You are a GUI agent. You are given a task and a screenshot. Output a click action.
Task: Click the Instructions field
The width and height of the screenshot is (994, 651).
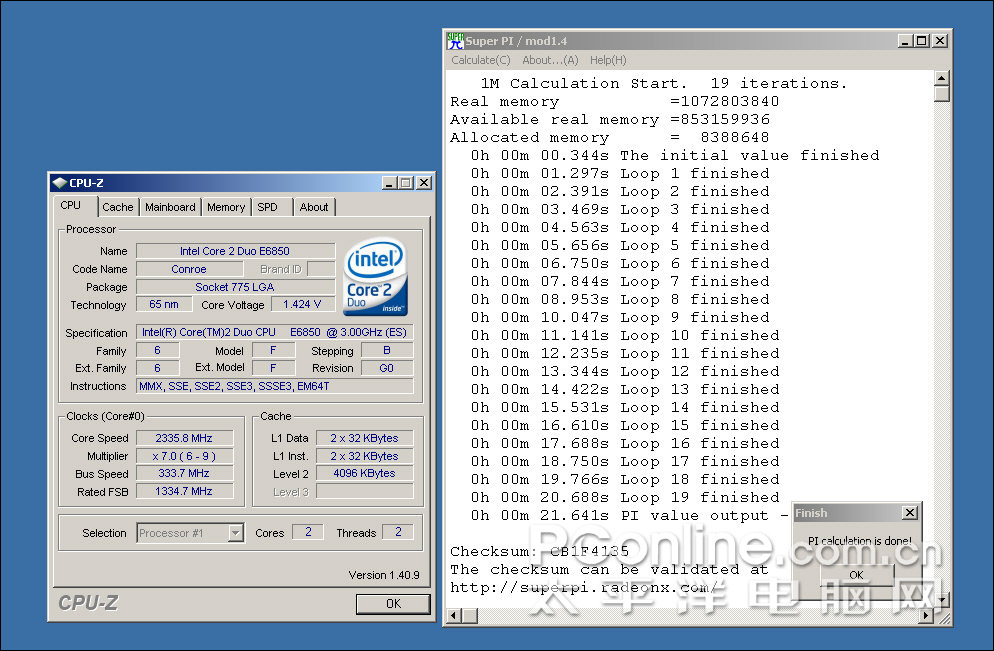coord(274,386)
